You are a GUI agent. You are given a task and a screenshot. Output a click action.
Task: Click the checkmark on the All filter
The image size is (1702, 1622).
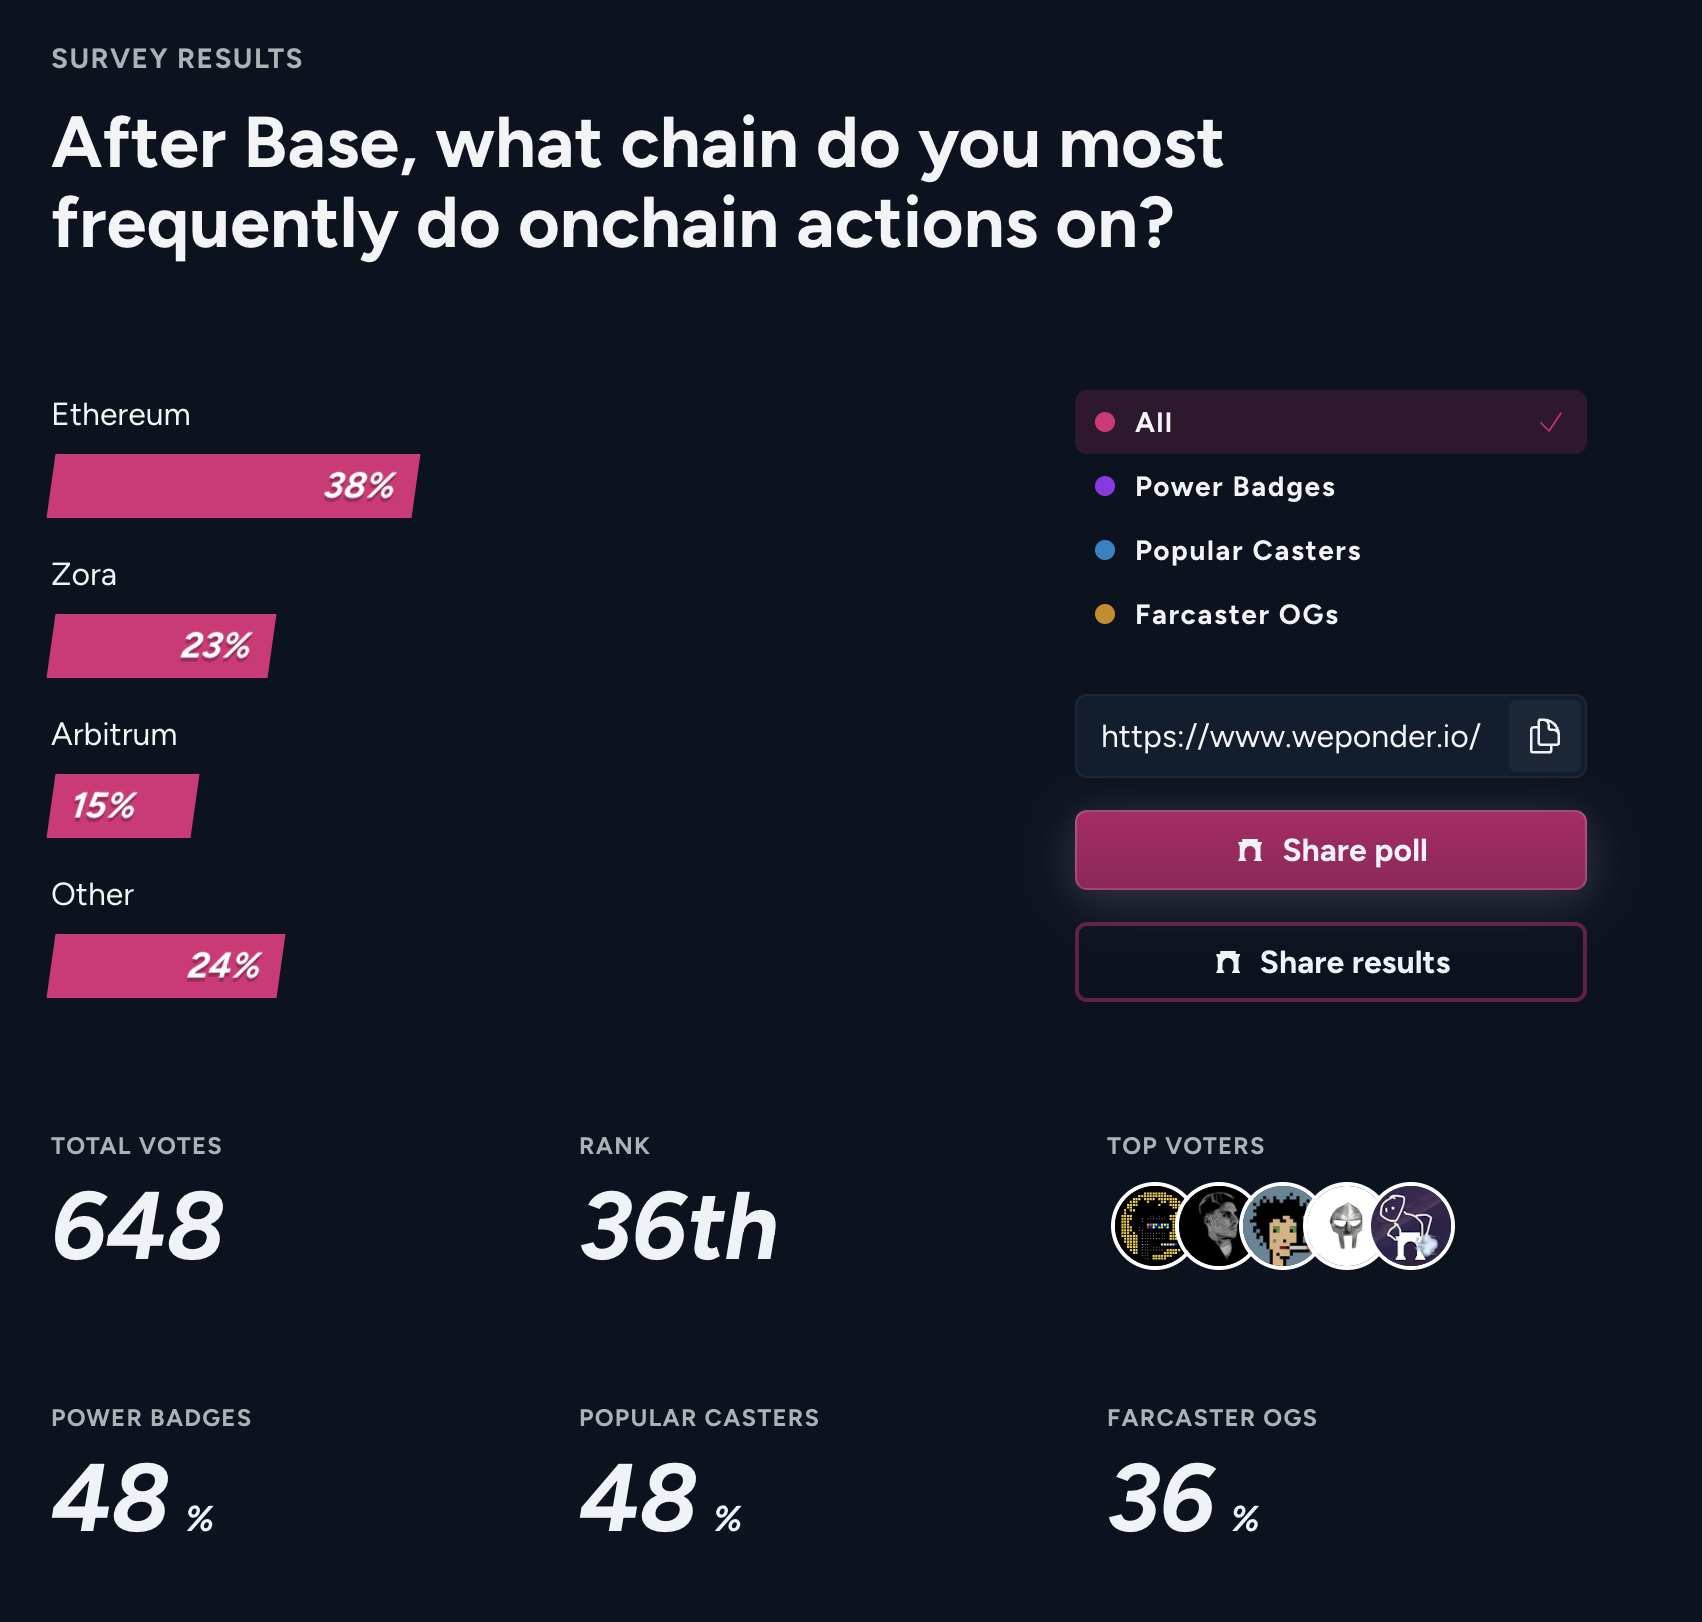point(1550,423)
